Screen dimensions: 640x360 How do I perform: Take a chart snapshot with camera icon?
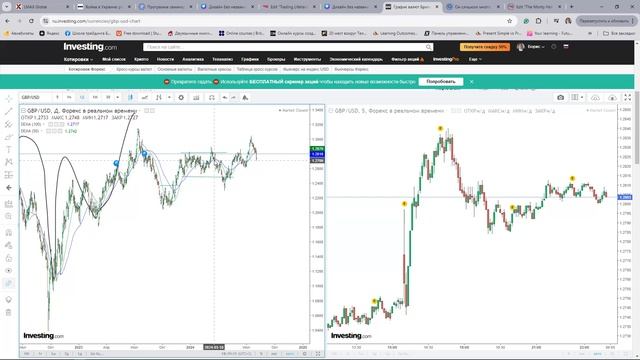tap(560, 98)
